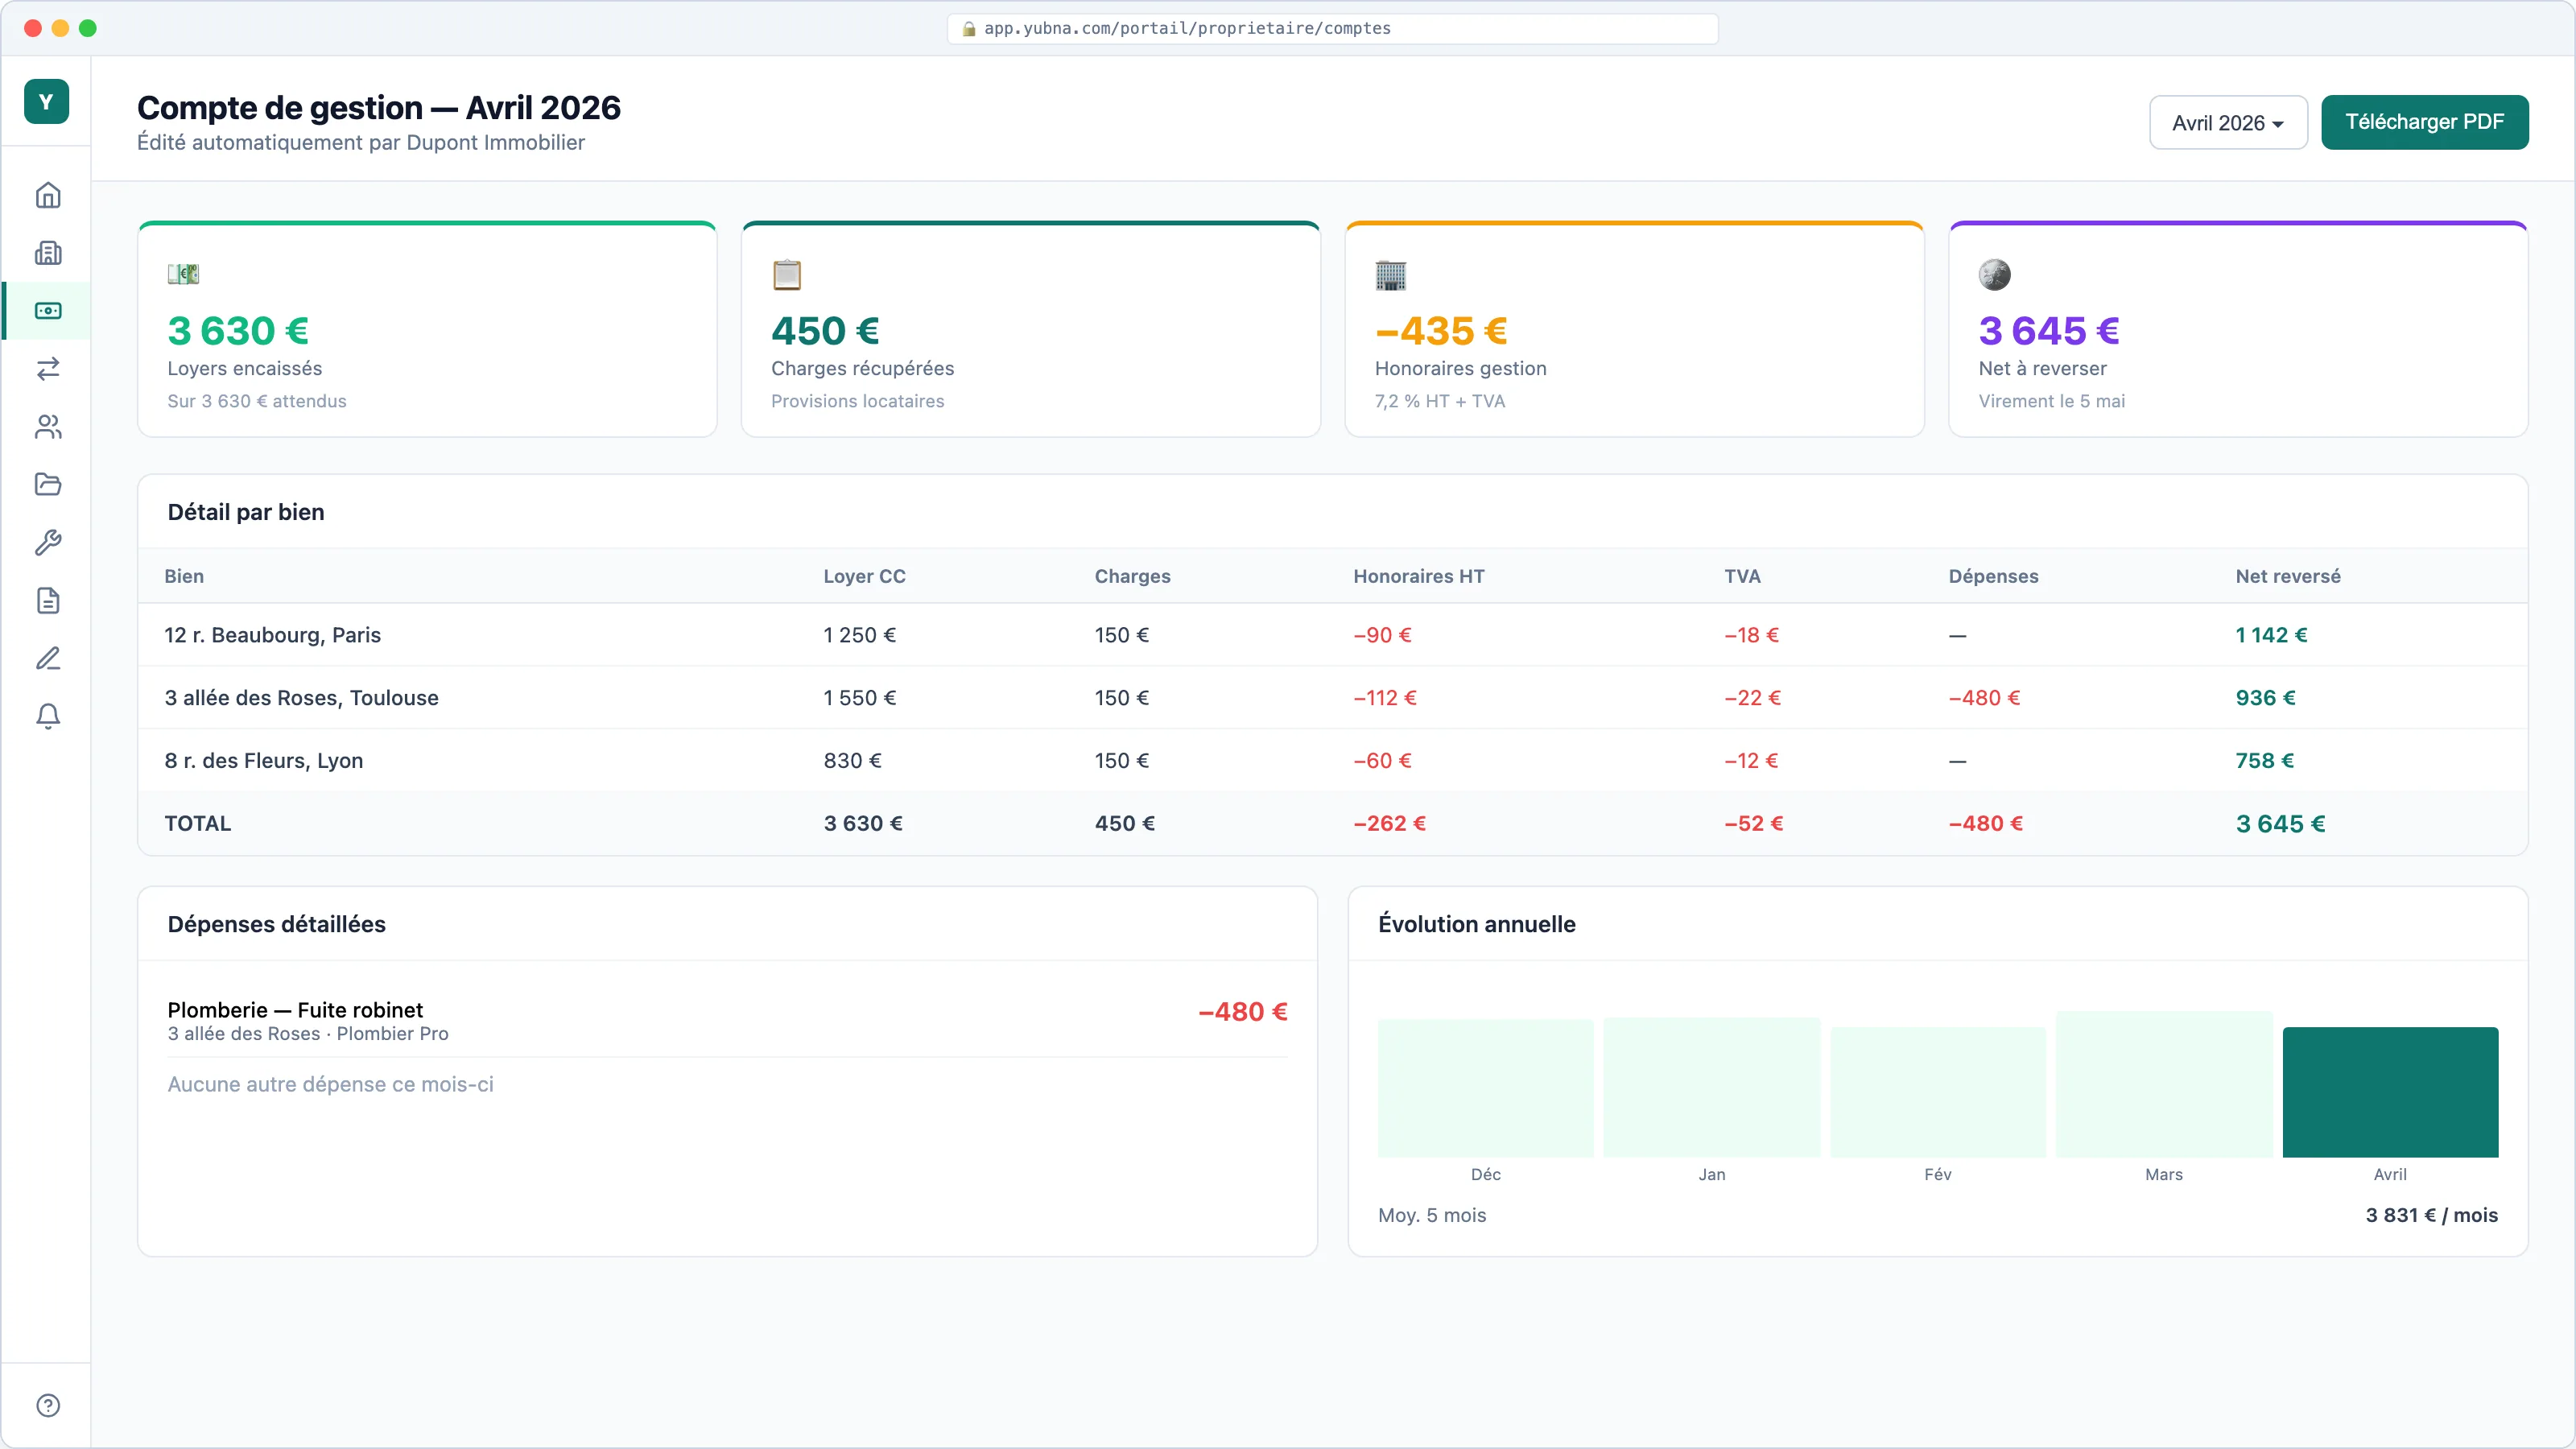Open the open-folder sidebar icon
The height and width of the screenshot is (1449, 2576).
click(x=48, y=485)
